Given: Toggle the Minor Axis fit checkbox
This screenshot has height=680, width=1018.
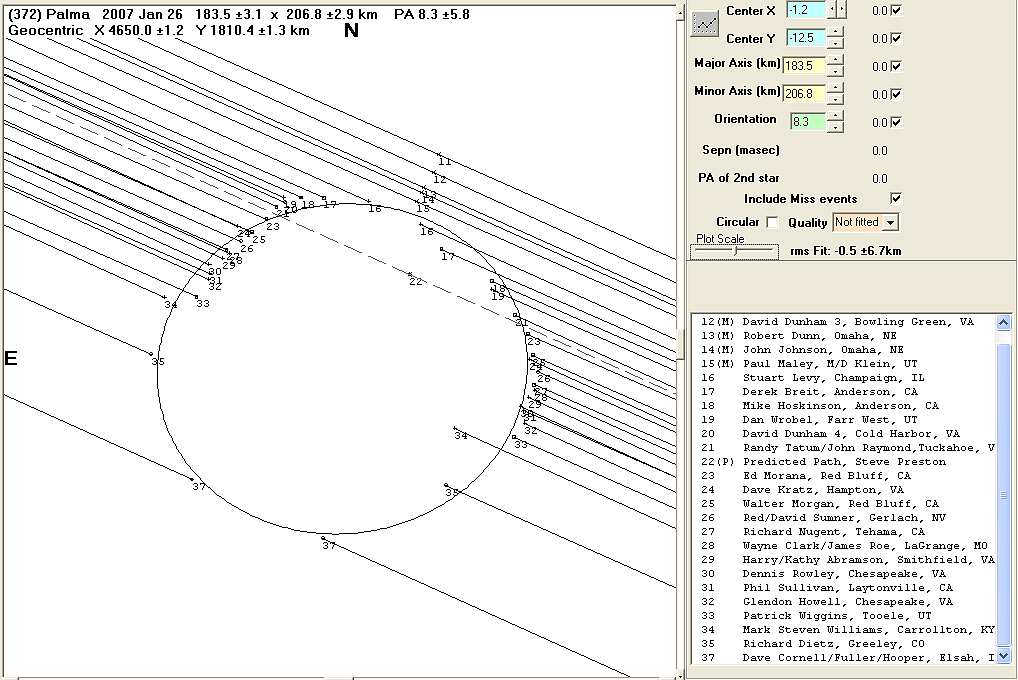Looking at the screenshot, I should click(897, 94).
